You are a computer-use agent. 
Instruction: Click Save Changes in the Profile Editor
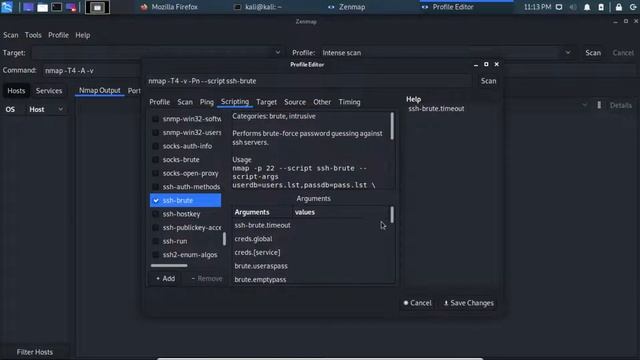(469, 303)
